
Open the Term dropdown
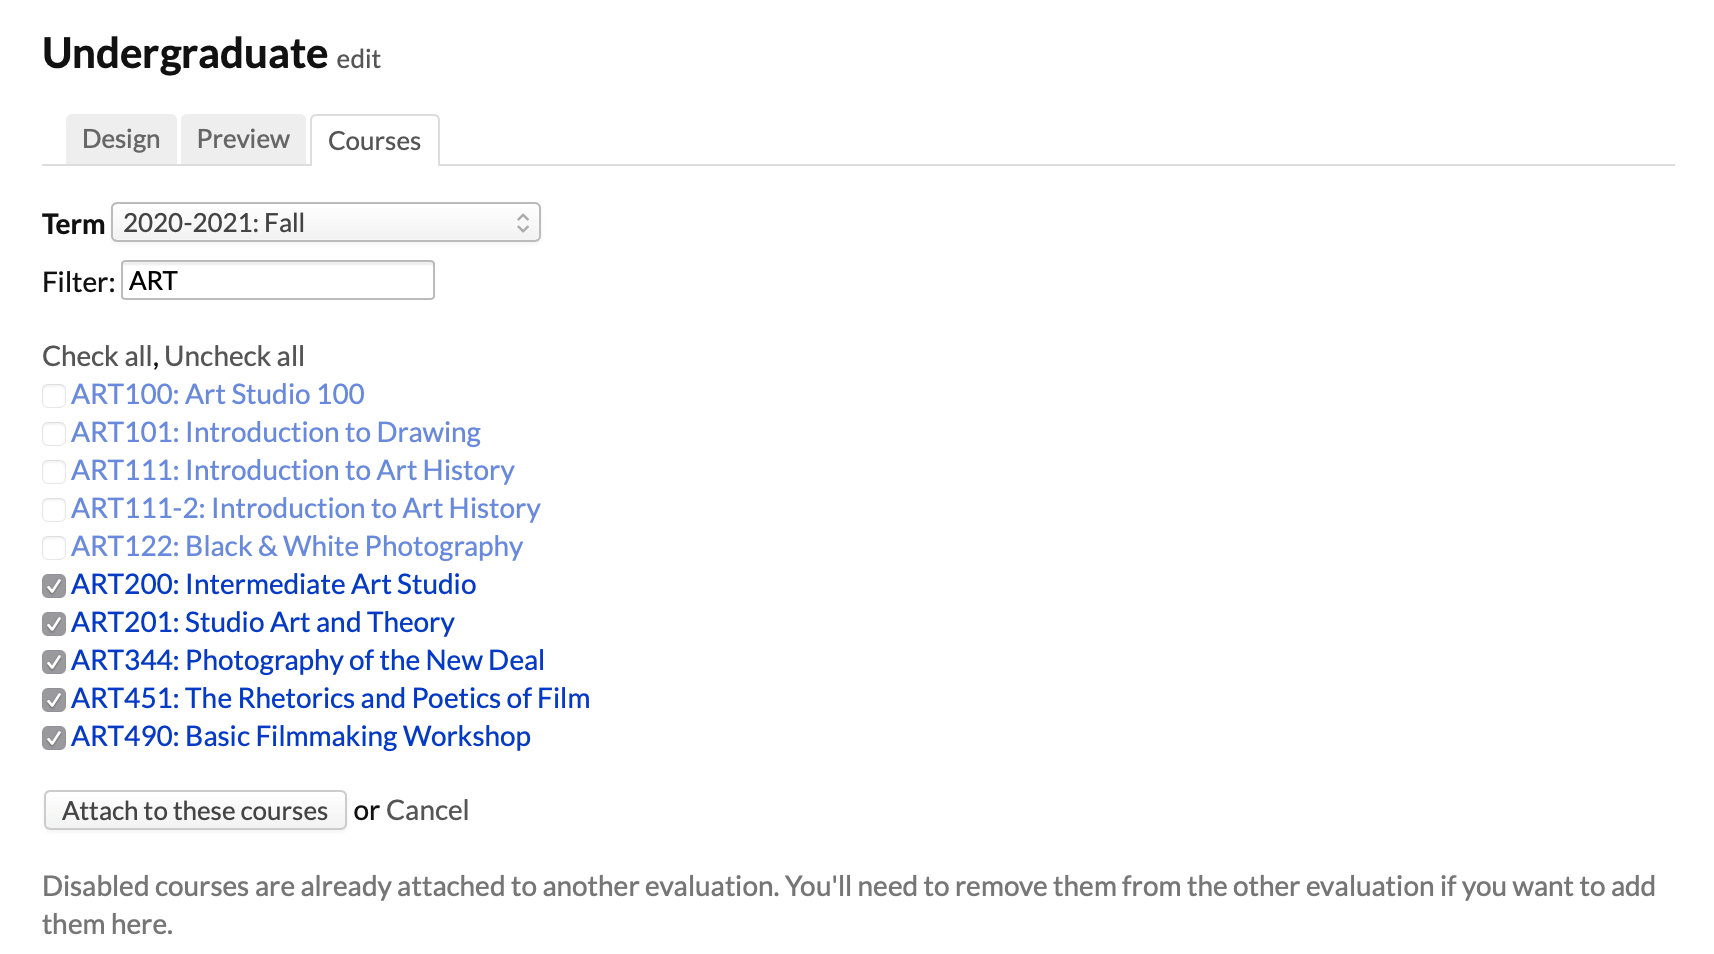point(325,223)
